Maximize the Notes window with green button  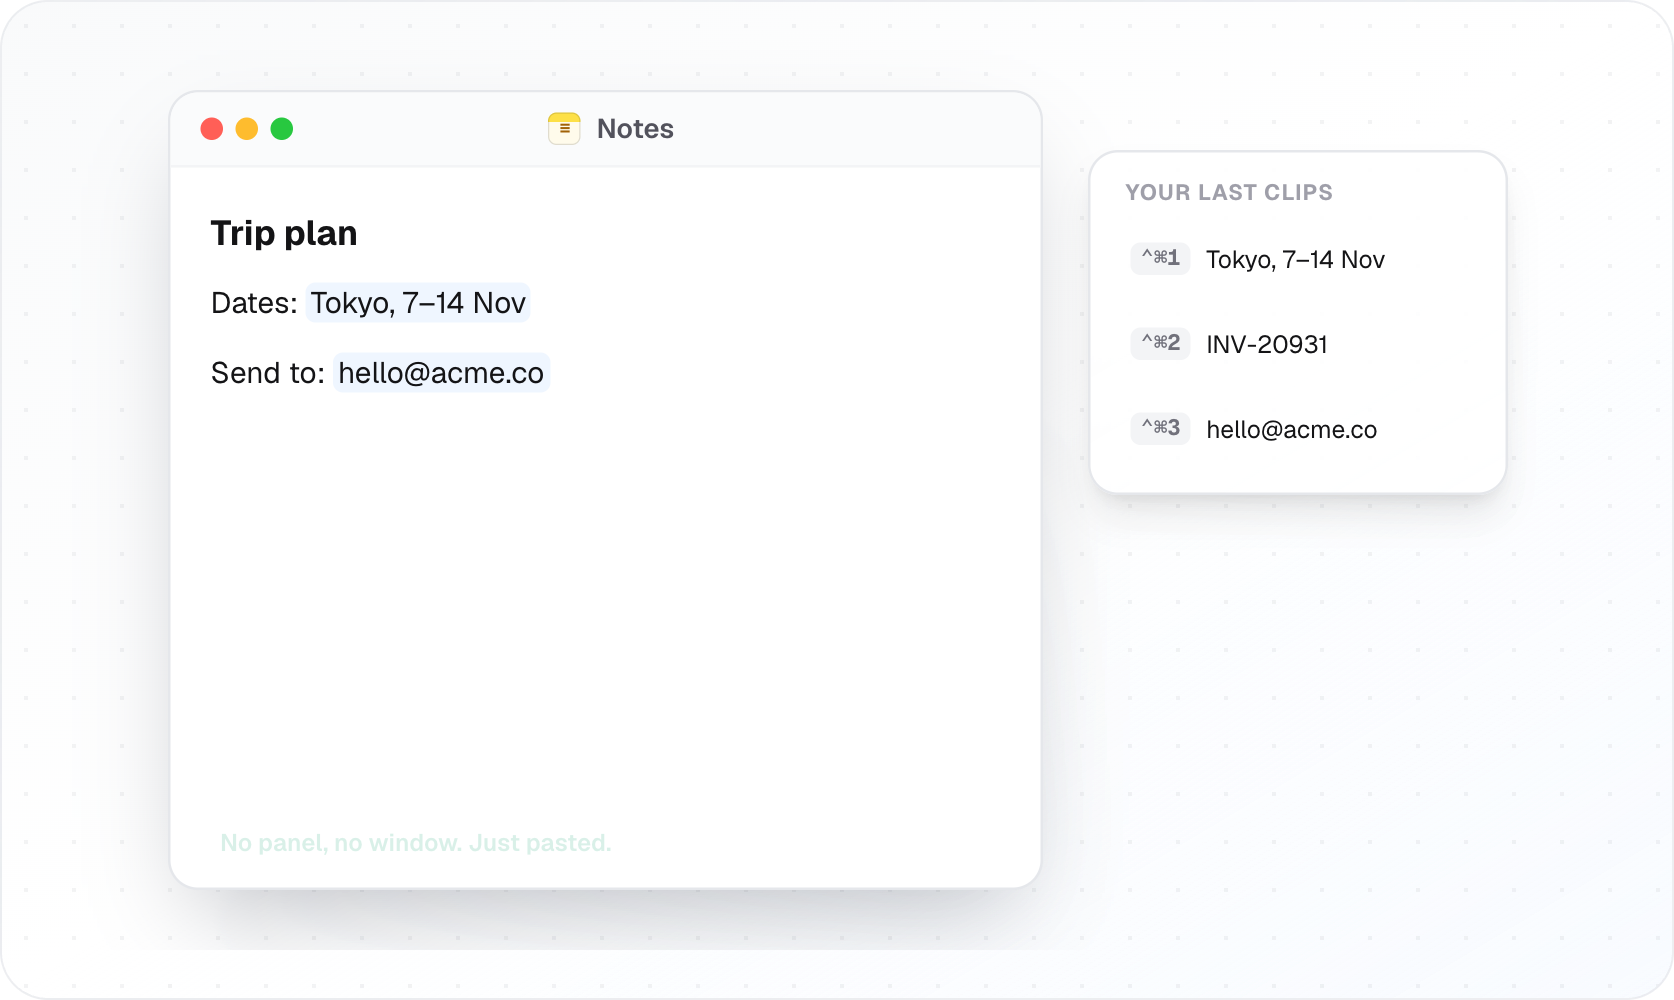point(282,129)
